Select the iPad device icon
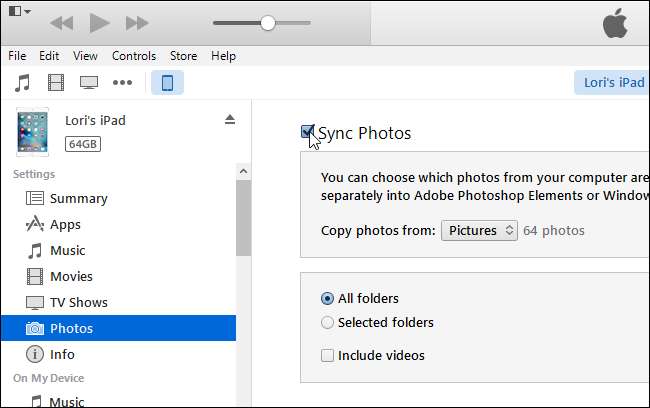Viewport: 650px width, 408px height. [x=167, y=82]
